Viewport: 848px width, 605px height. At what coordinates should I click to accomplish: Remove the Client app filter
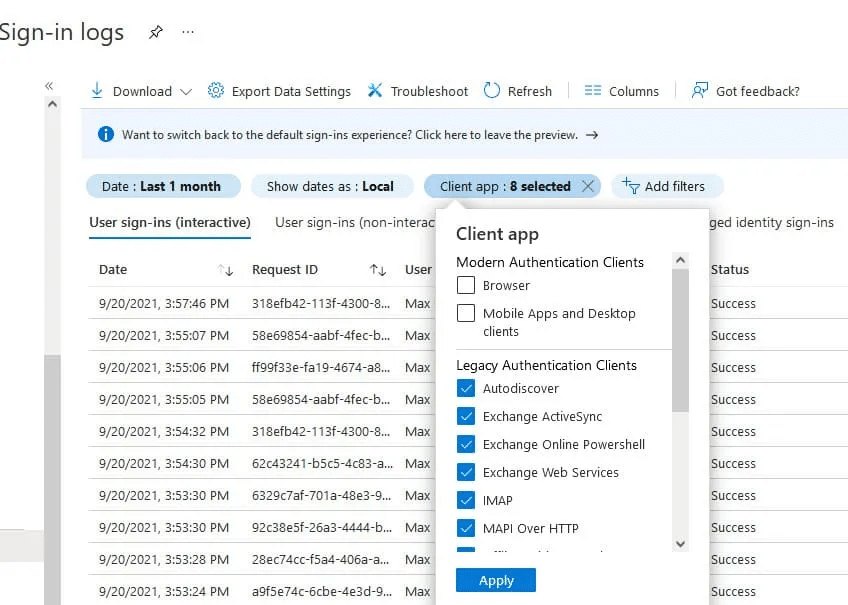point(588,186)
